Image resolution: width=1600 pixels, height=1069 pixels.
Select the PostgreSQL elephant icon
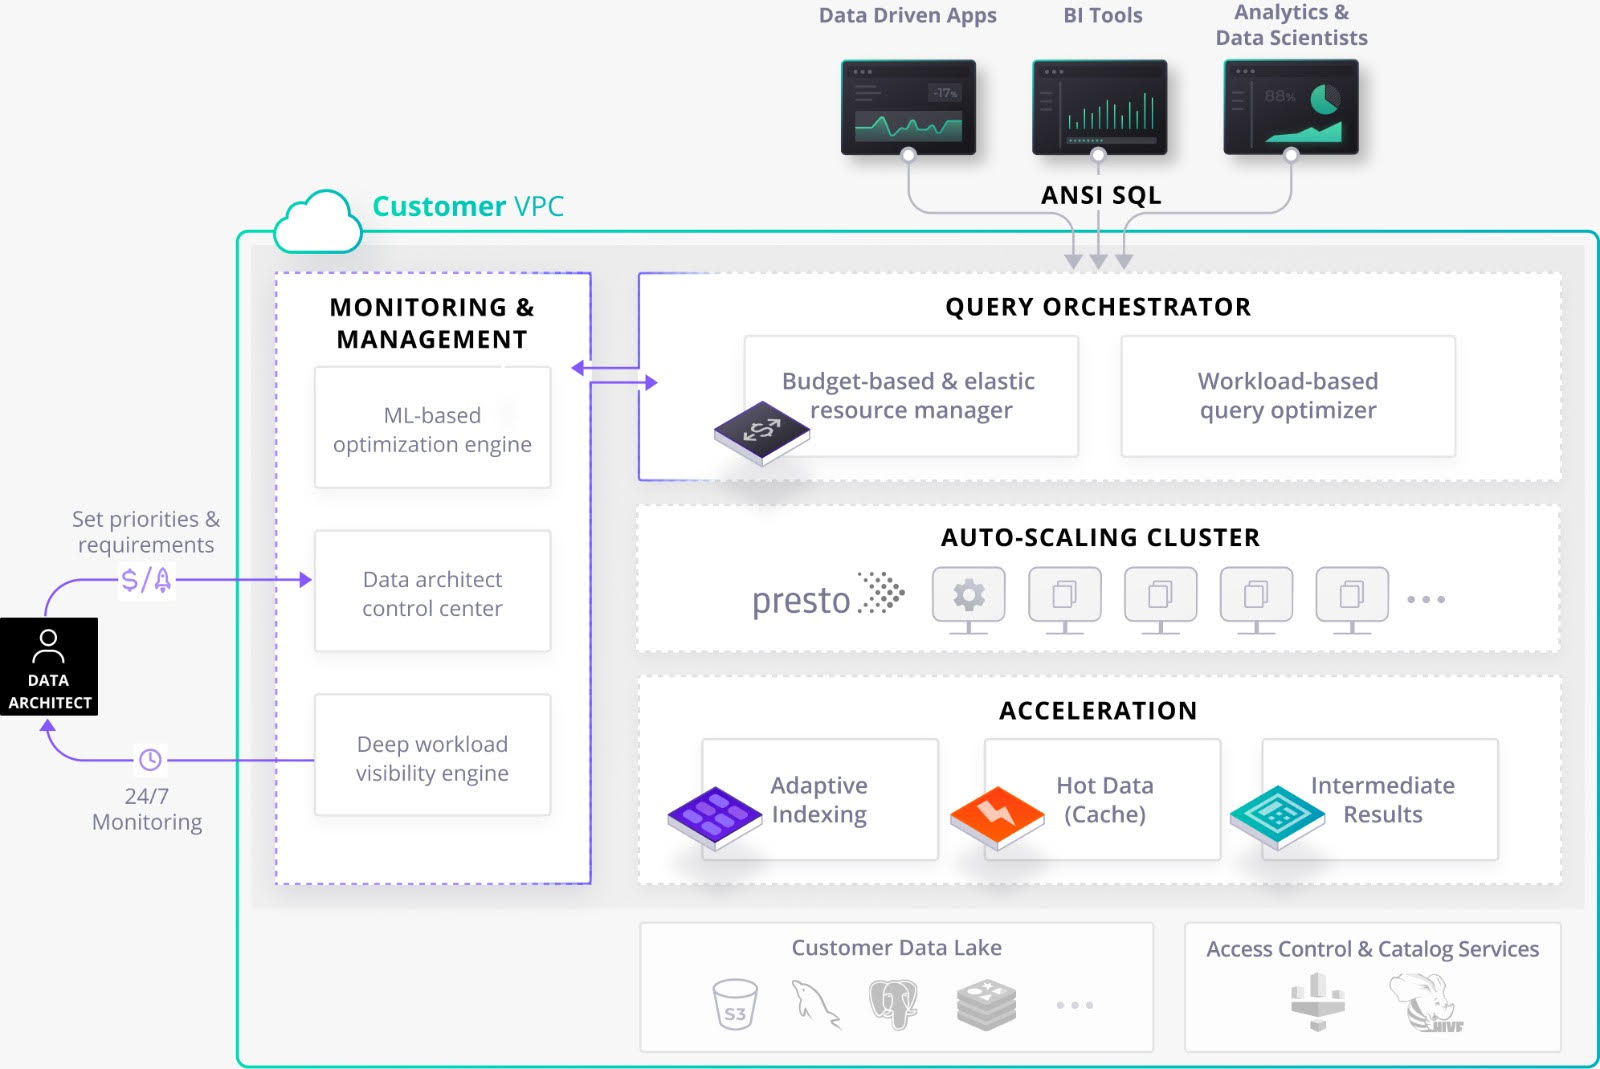pyautogui.click(x=893, y=1003)
